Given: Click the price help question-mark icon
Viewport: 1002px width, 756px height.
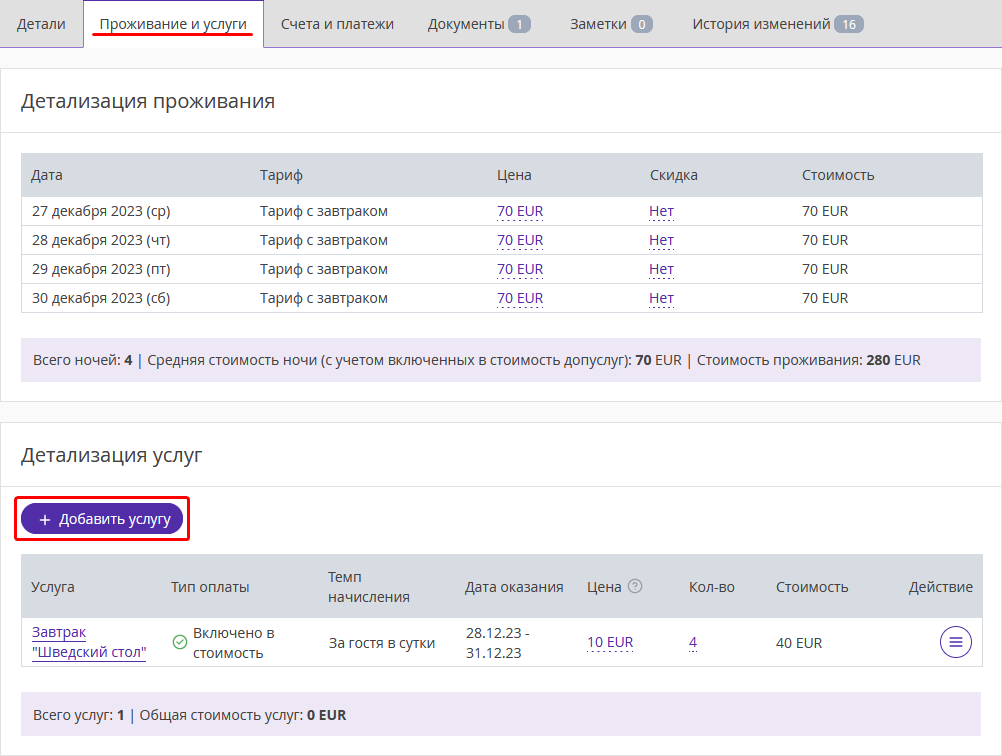Looking at the screenshot, I should (x=635, y=586).
